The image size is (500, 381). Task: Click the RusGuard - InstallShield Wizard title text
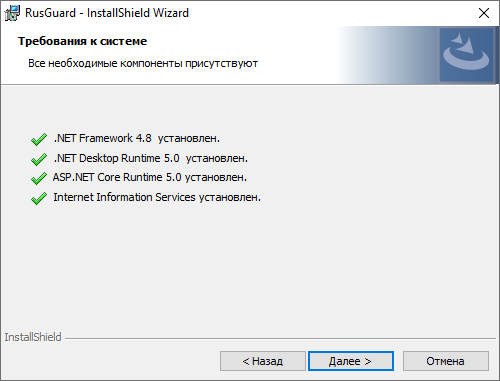click(x=107, y=13)
